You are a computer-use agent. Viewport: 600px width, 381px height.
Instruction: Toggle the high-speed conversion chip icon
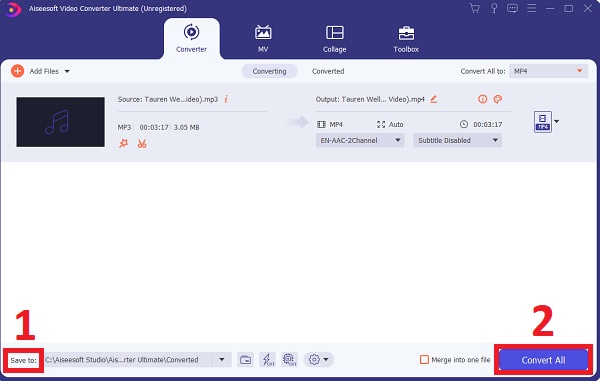point(289,360)
